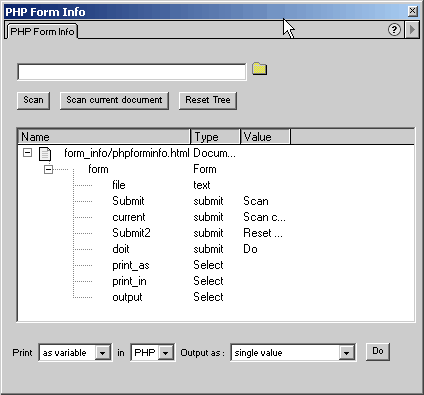
Task: Select the PHP Form Info tab
Action: click(42, 31)
